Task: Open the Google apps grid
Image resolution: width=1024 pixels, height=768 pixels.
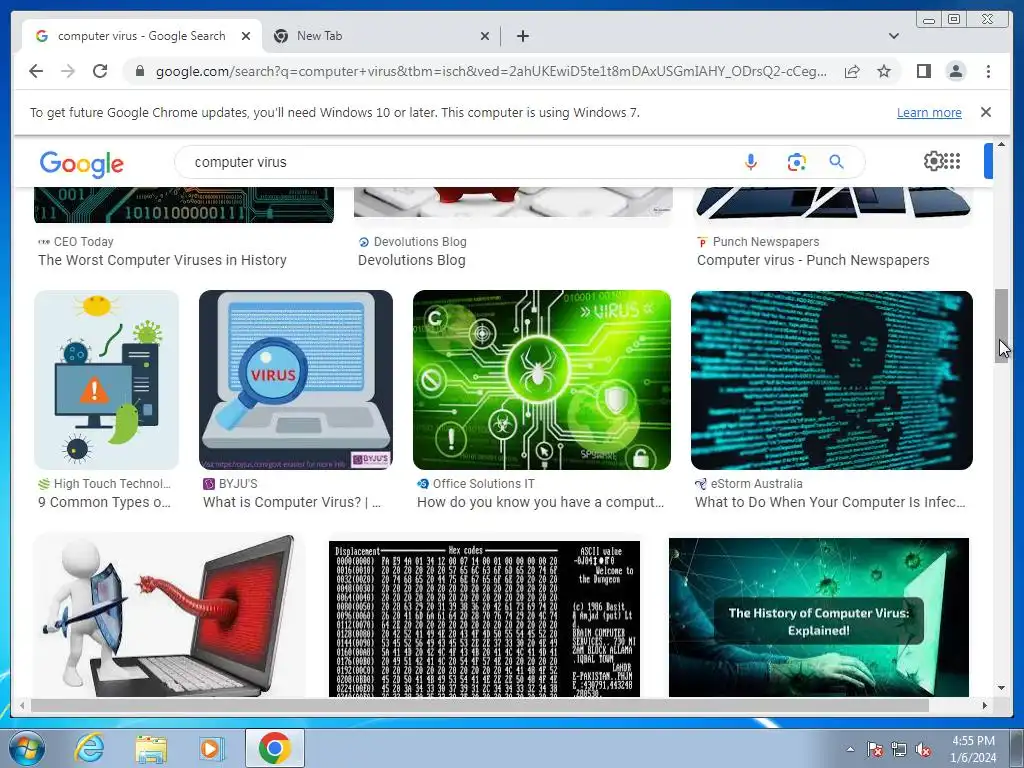Action: coord(953,161)
